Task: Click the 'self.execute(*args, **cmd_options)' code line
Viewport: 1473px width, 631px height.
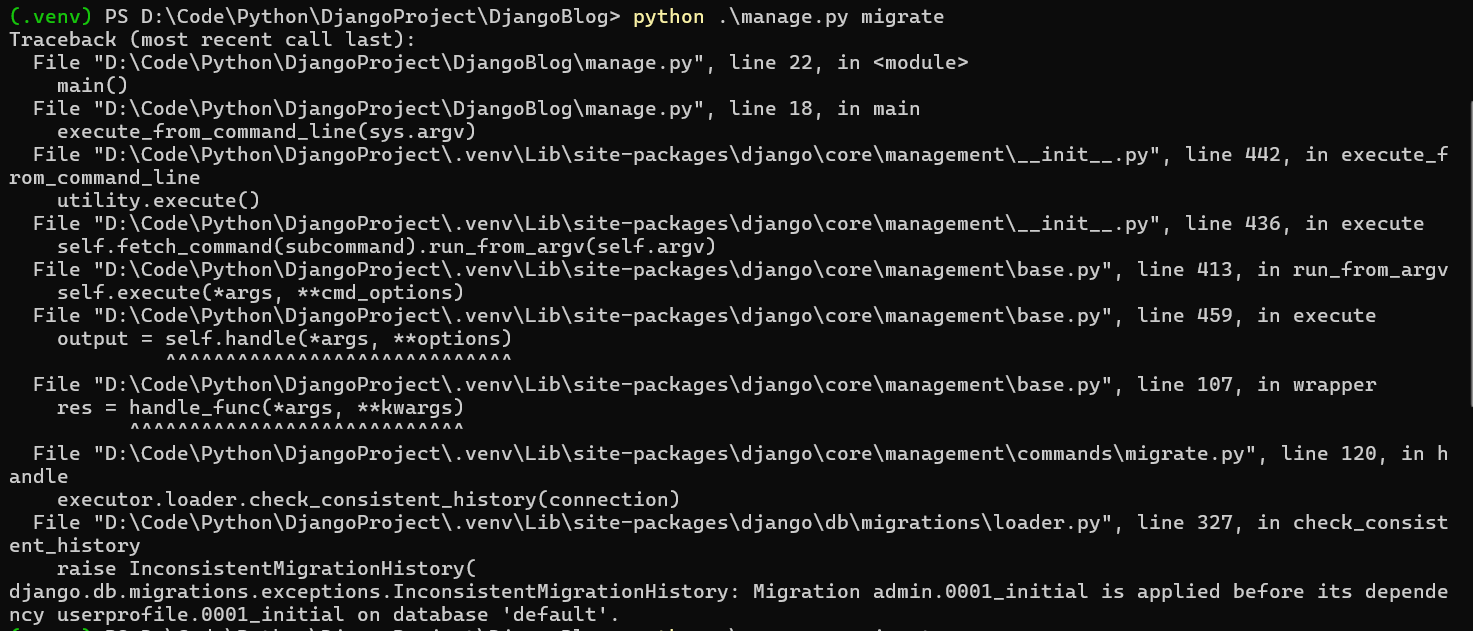Action: (x=260, y=292)
